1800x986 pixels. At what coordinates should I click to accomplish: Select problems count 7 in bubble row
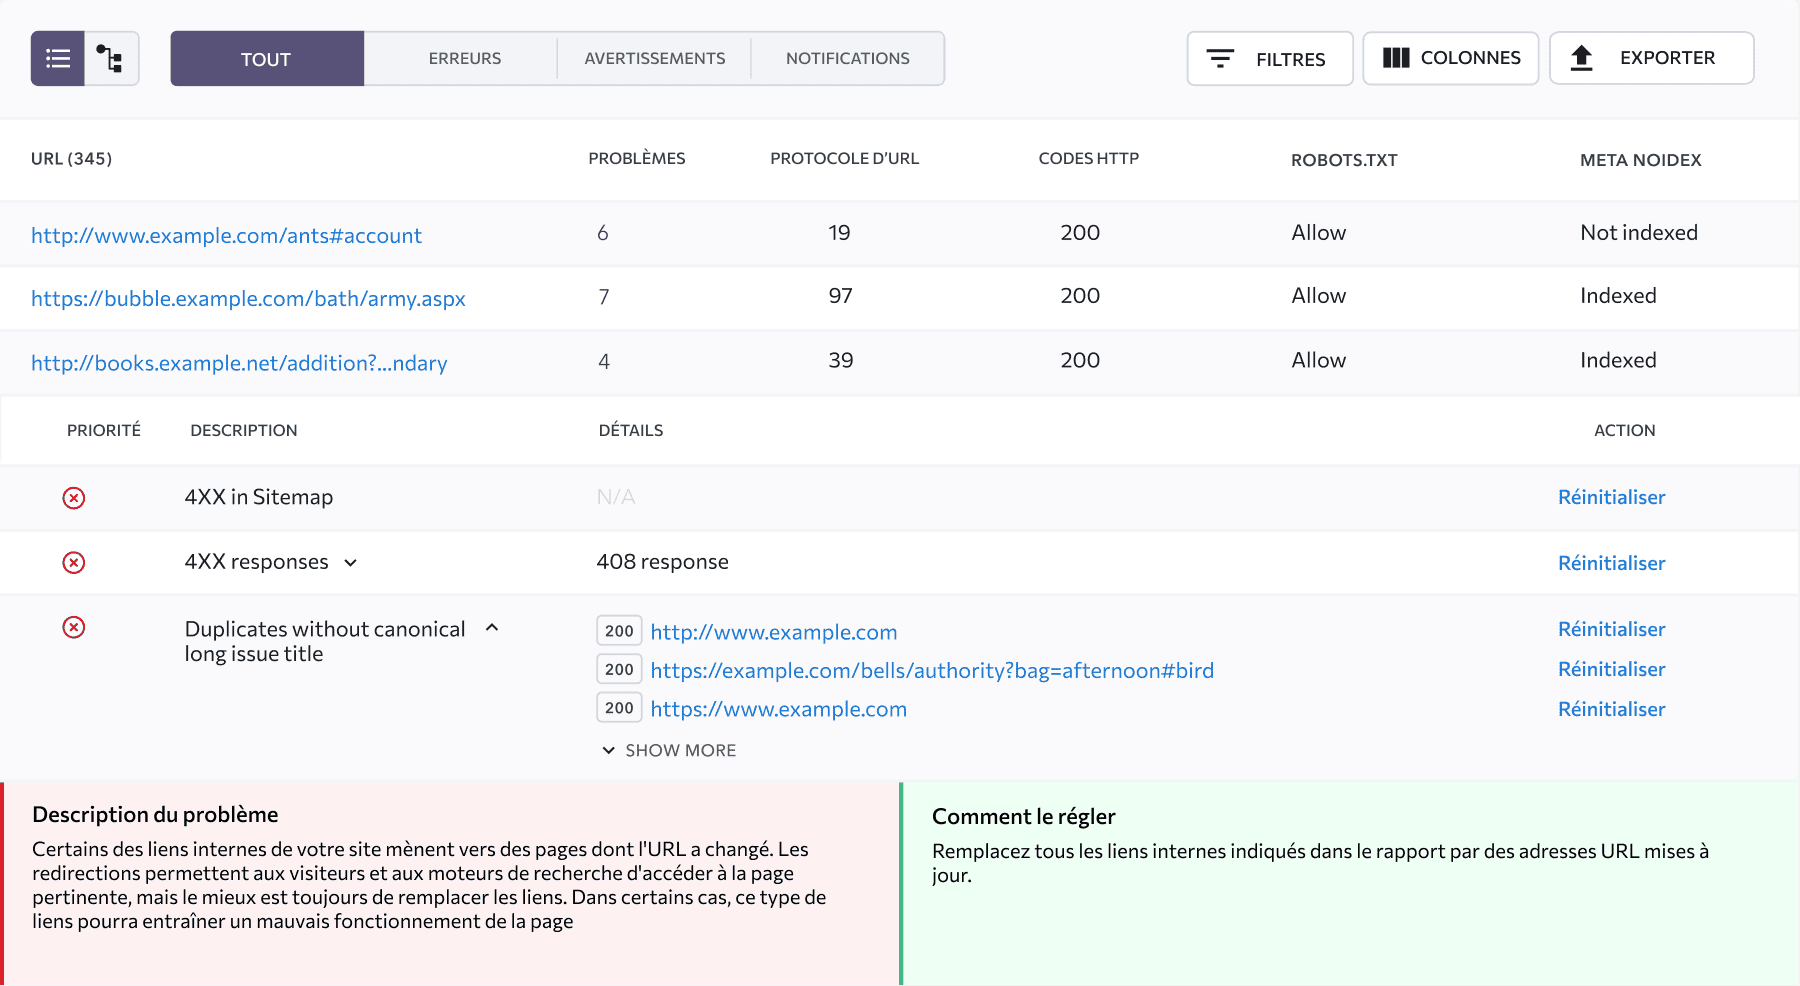[603, 296]
